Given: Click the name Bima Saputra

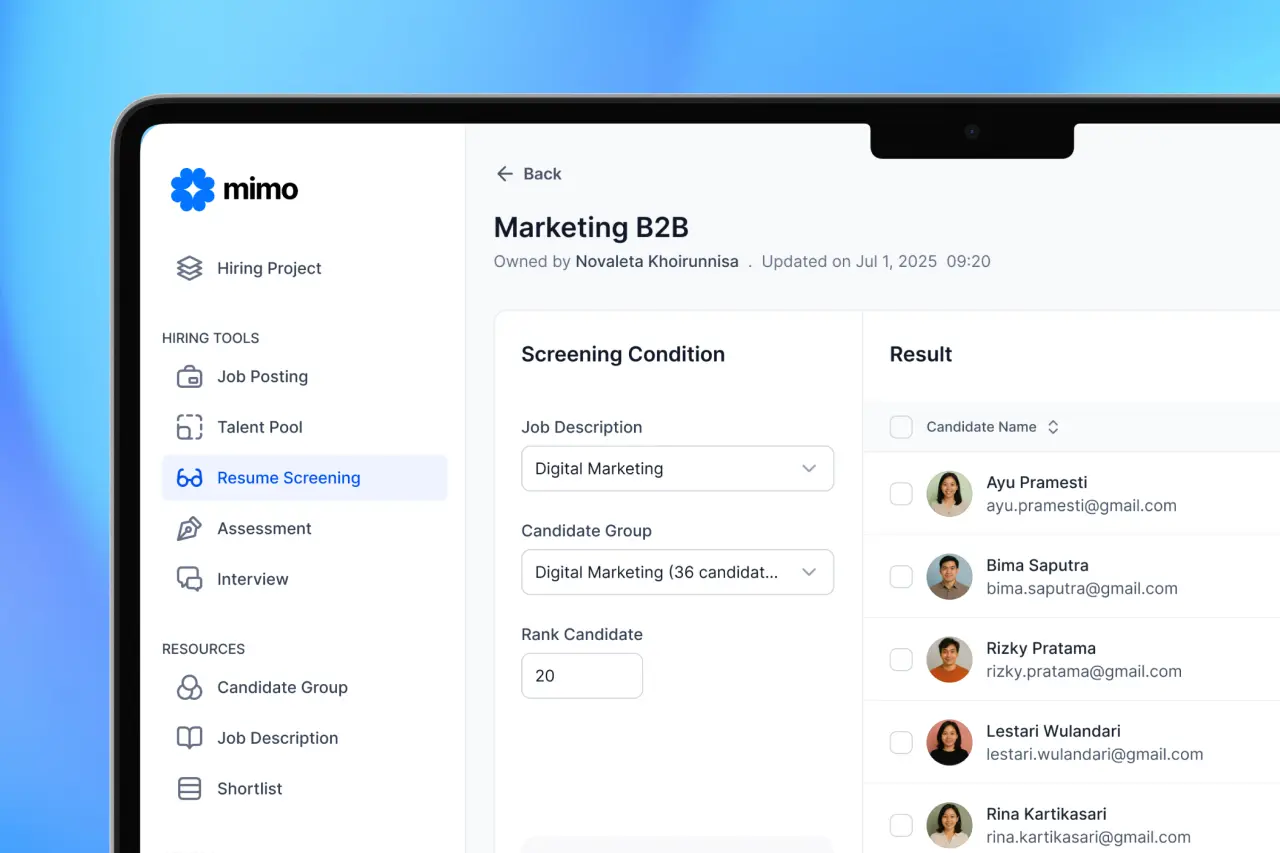Looking at the screenshot, I should (1037, 566).
